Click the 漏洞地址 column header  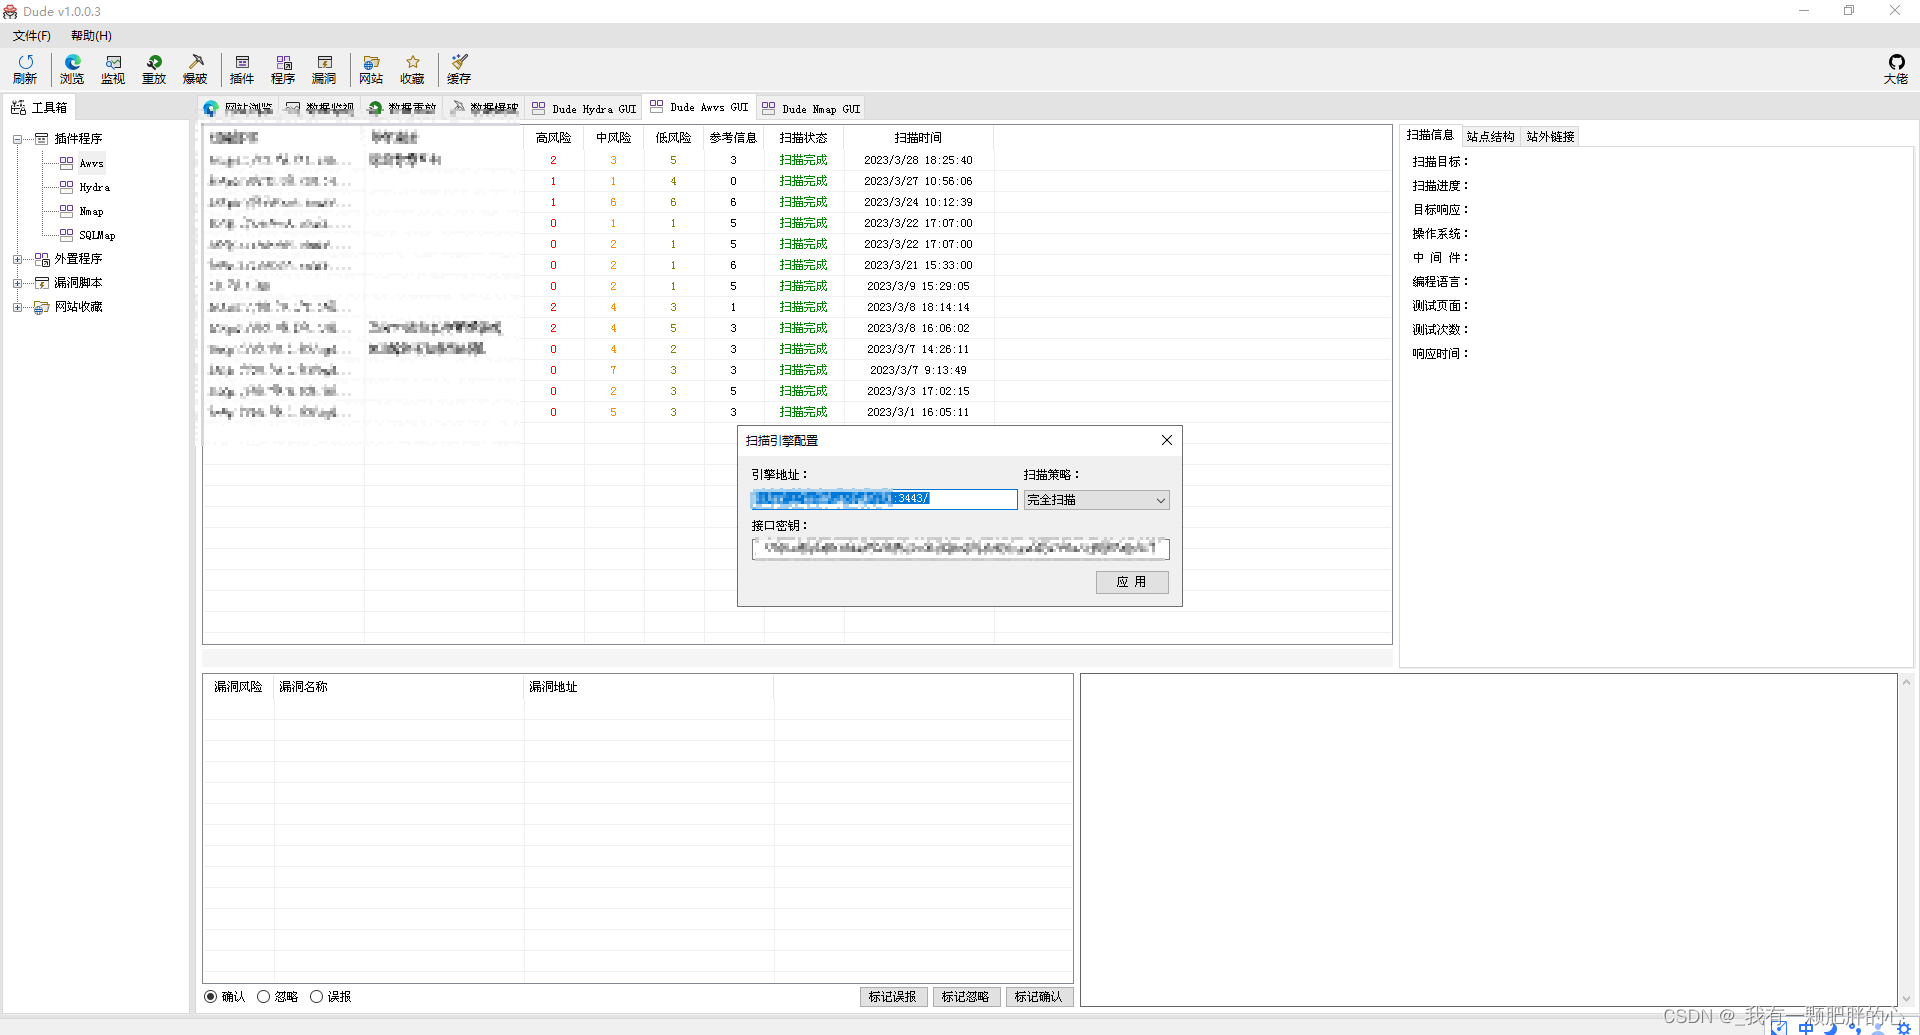click(x=649, y=687)
